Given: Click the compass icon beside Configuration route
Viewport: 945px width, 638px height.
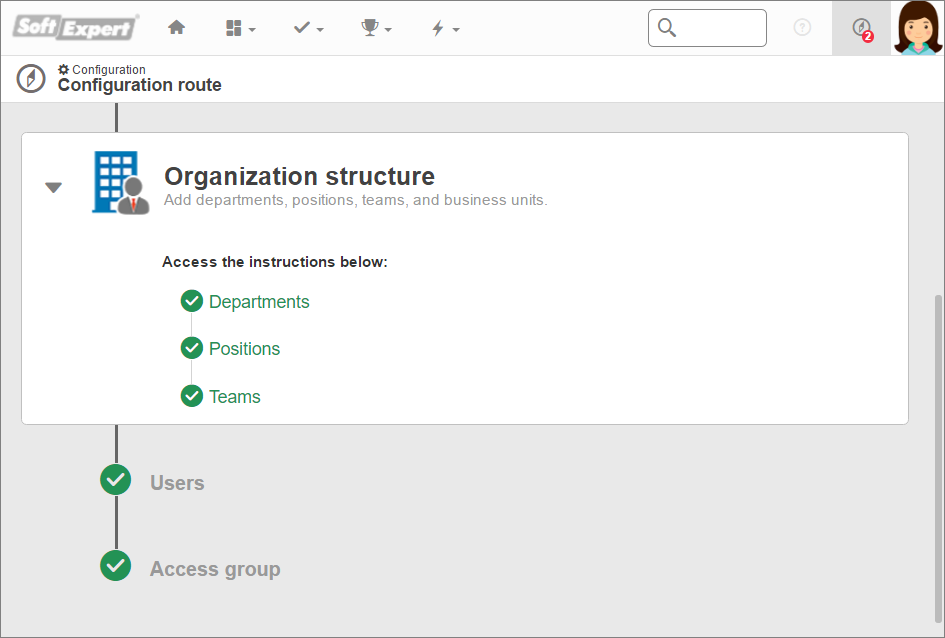Looking at the screenshot, I should point(31,78).
